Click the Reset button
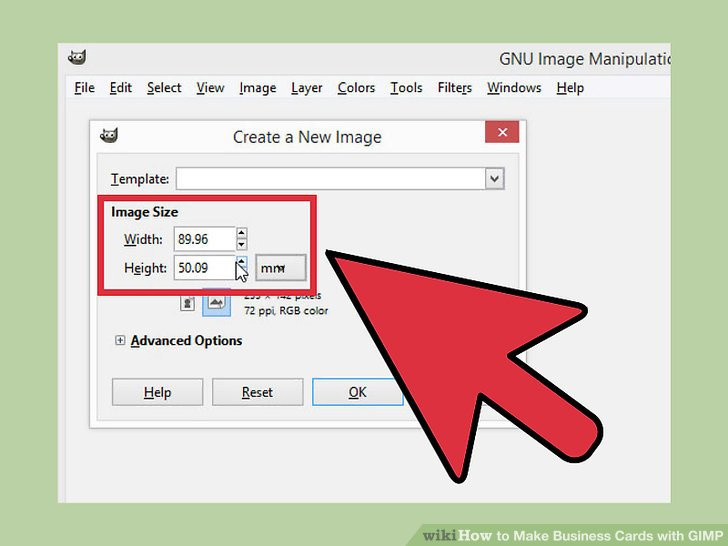728x546 pixels. pos(258,392)
